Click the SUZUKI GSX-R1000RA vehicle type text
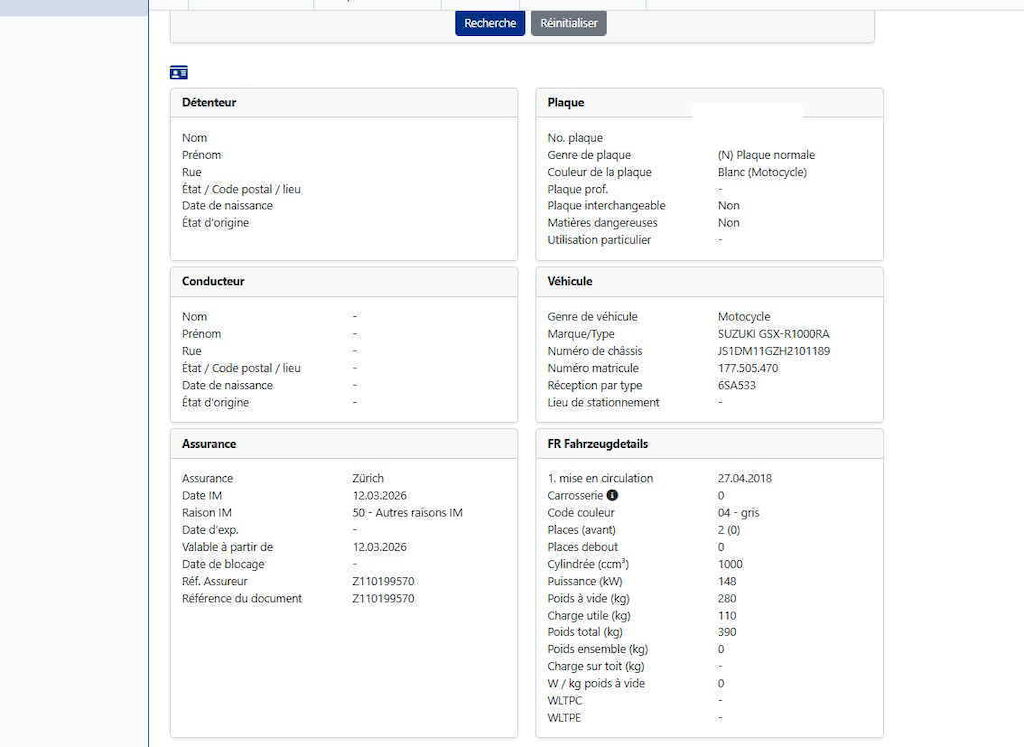1024x747 pixels. 773,334
